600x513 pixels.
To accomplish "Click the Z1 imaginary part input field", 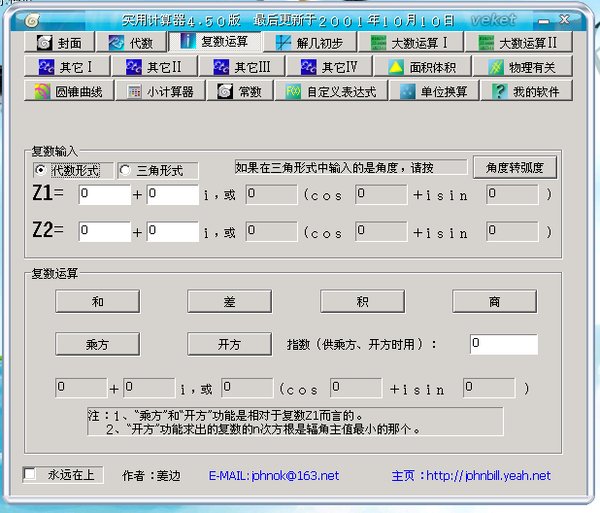I will tap(173, 194).
